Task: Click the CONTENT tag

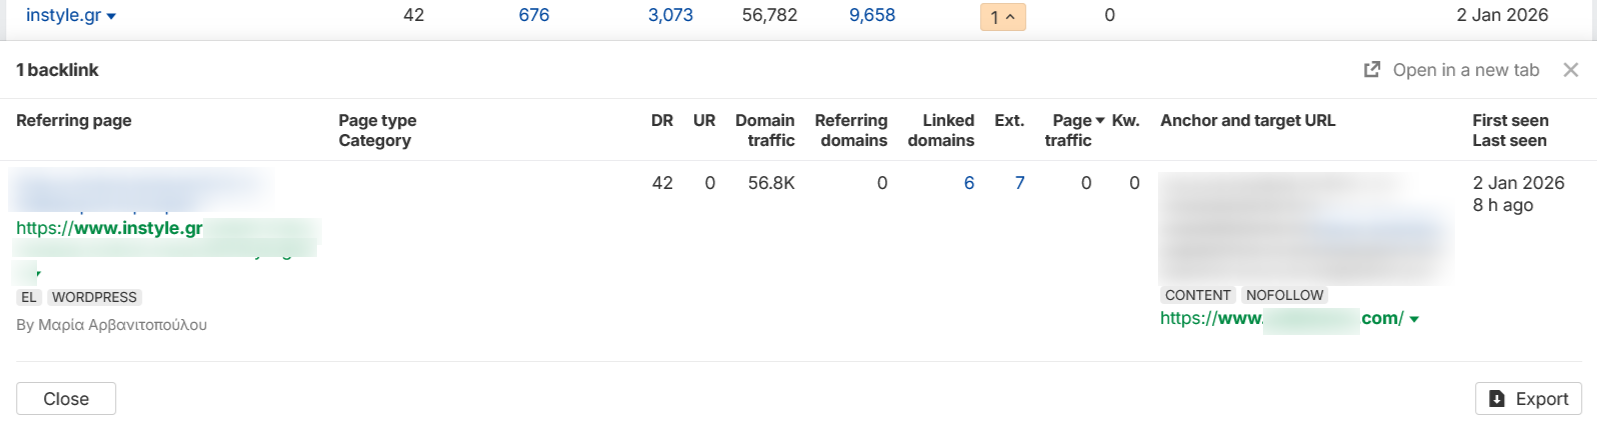Action: [1198, 295]
